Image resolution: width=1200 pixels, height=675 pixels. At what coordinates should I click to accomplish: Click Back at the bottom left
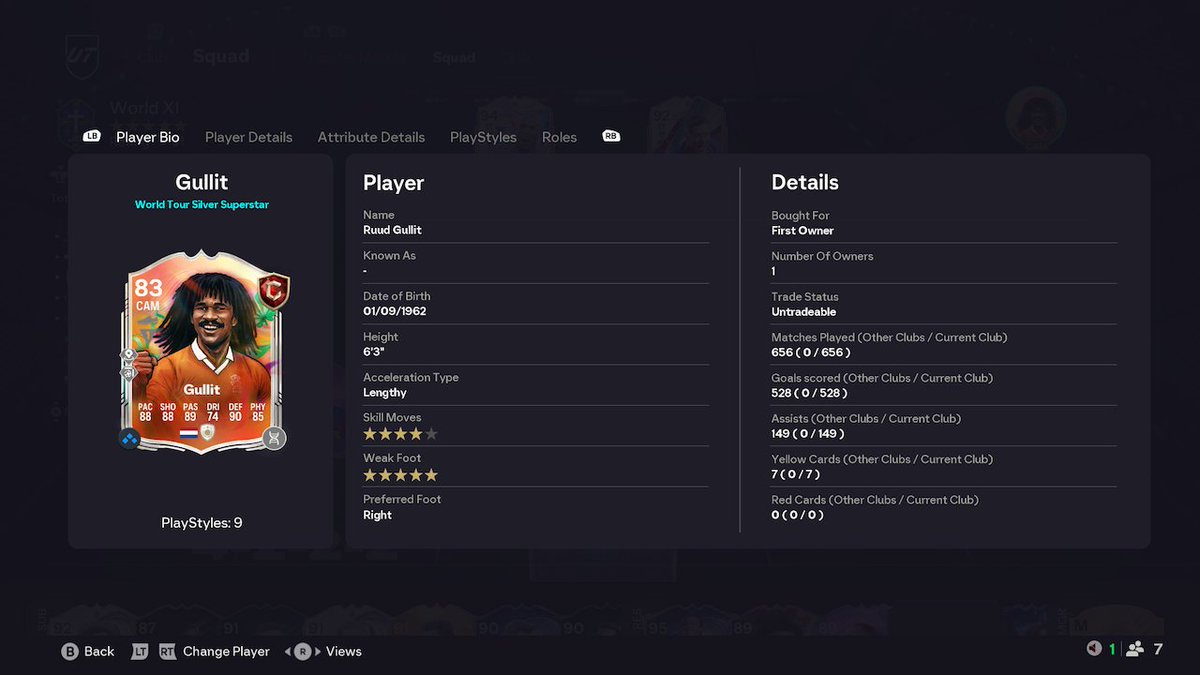96,651
